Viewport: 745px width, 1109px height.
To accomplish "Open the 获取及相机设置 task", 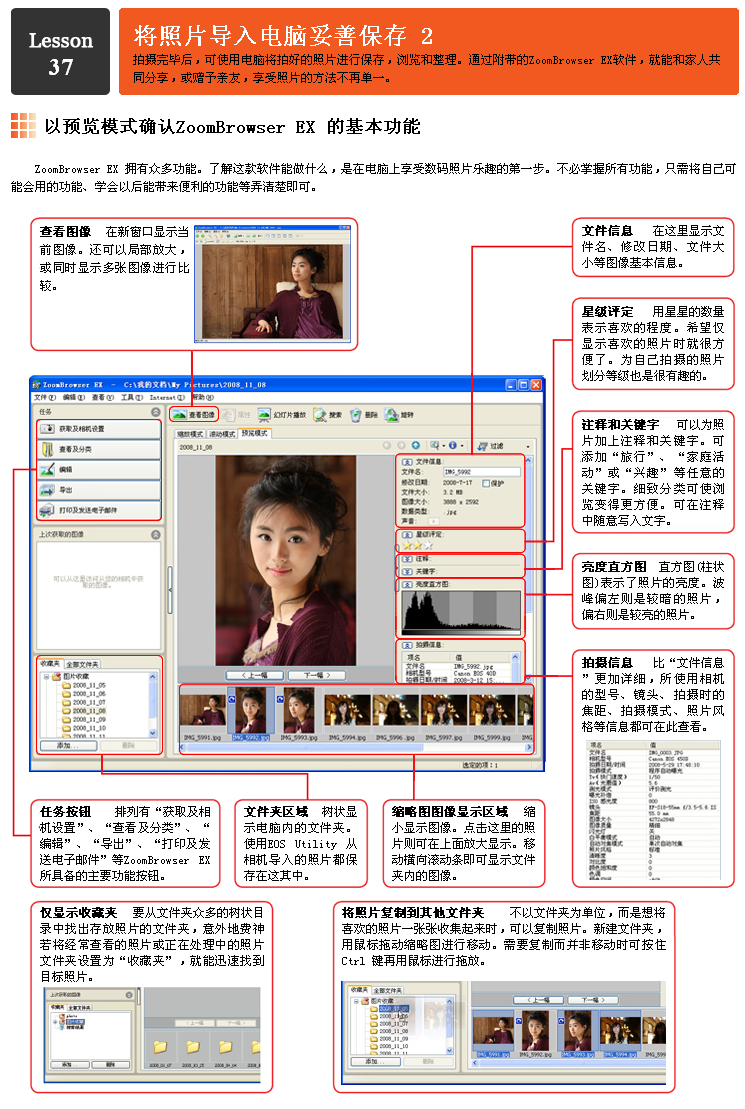I will click(x=99, y=429).
